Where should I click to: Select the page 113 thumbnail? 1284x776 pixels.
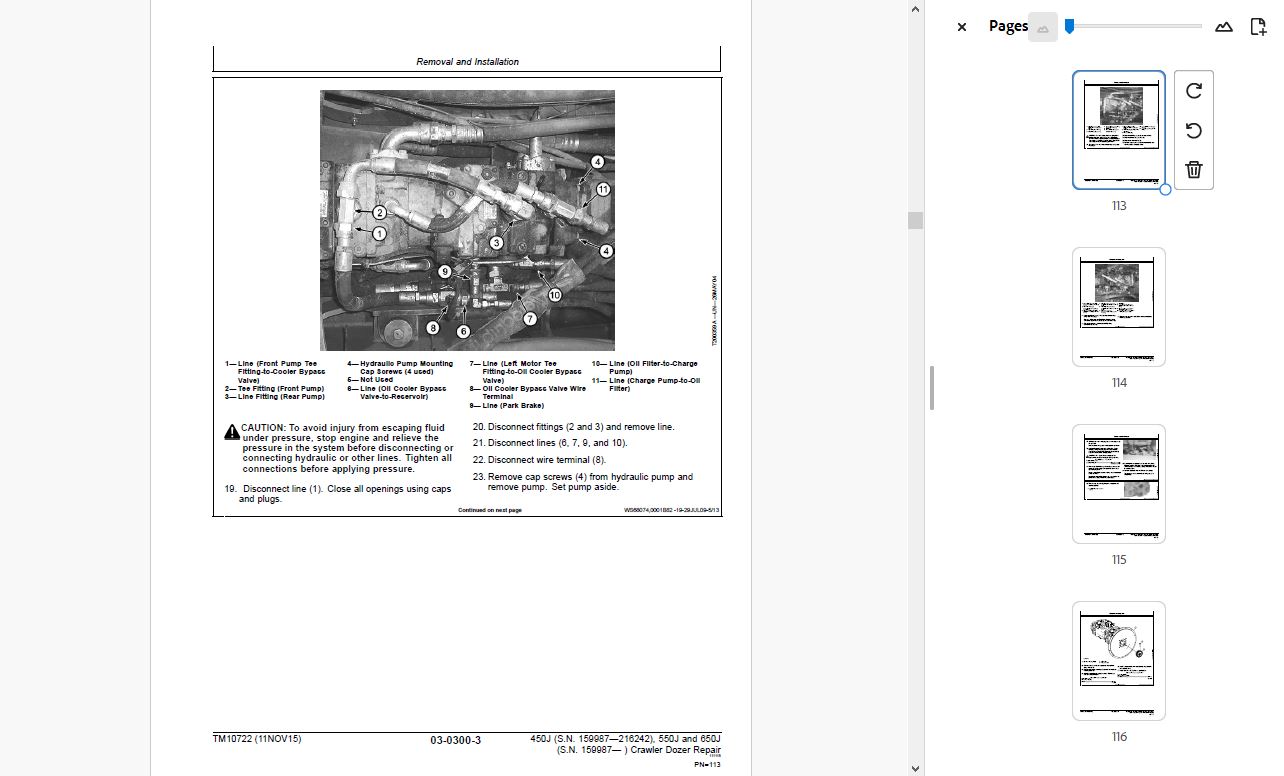pos(1119,130)
